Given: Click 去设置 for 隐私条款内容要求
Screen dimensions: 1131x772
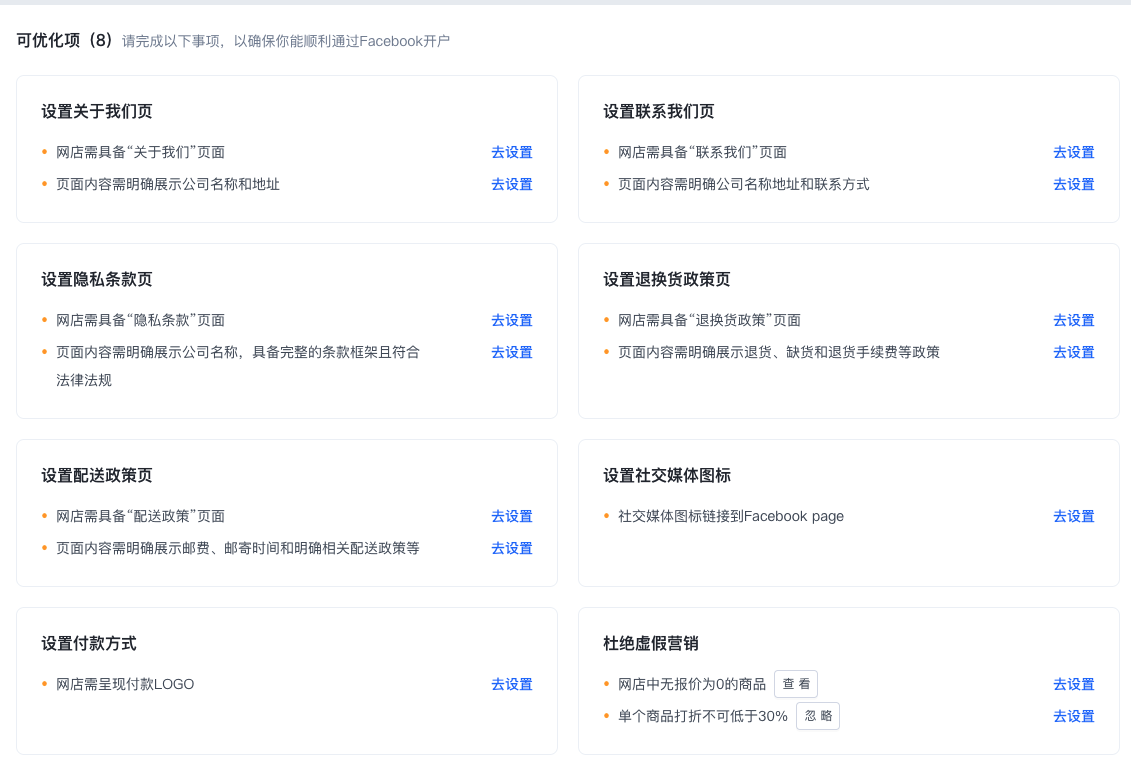Looking at the screenshot, I should pos(512,352).
